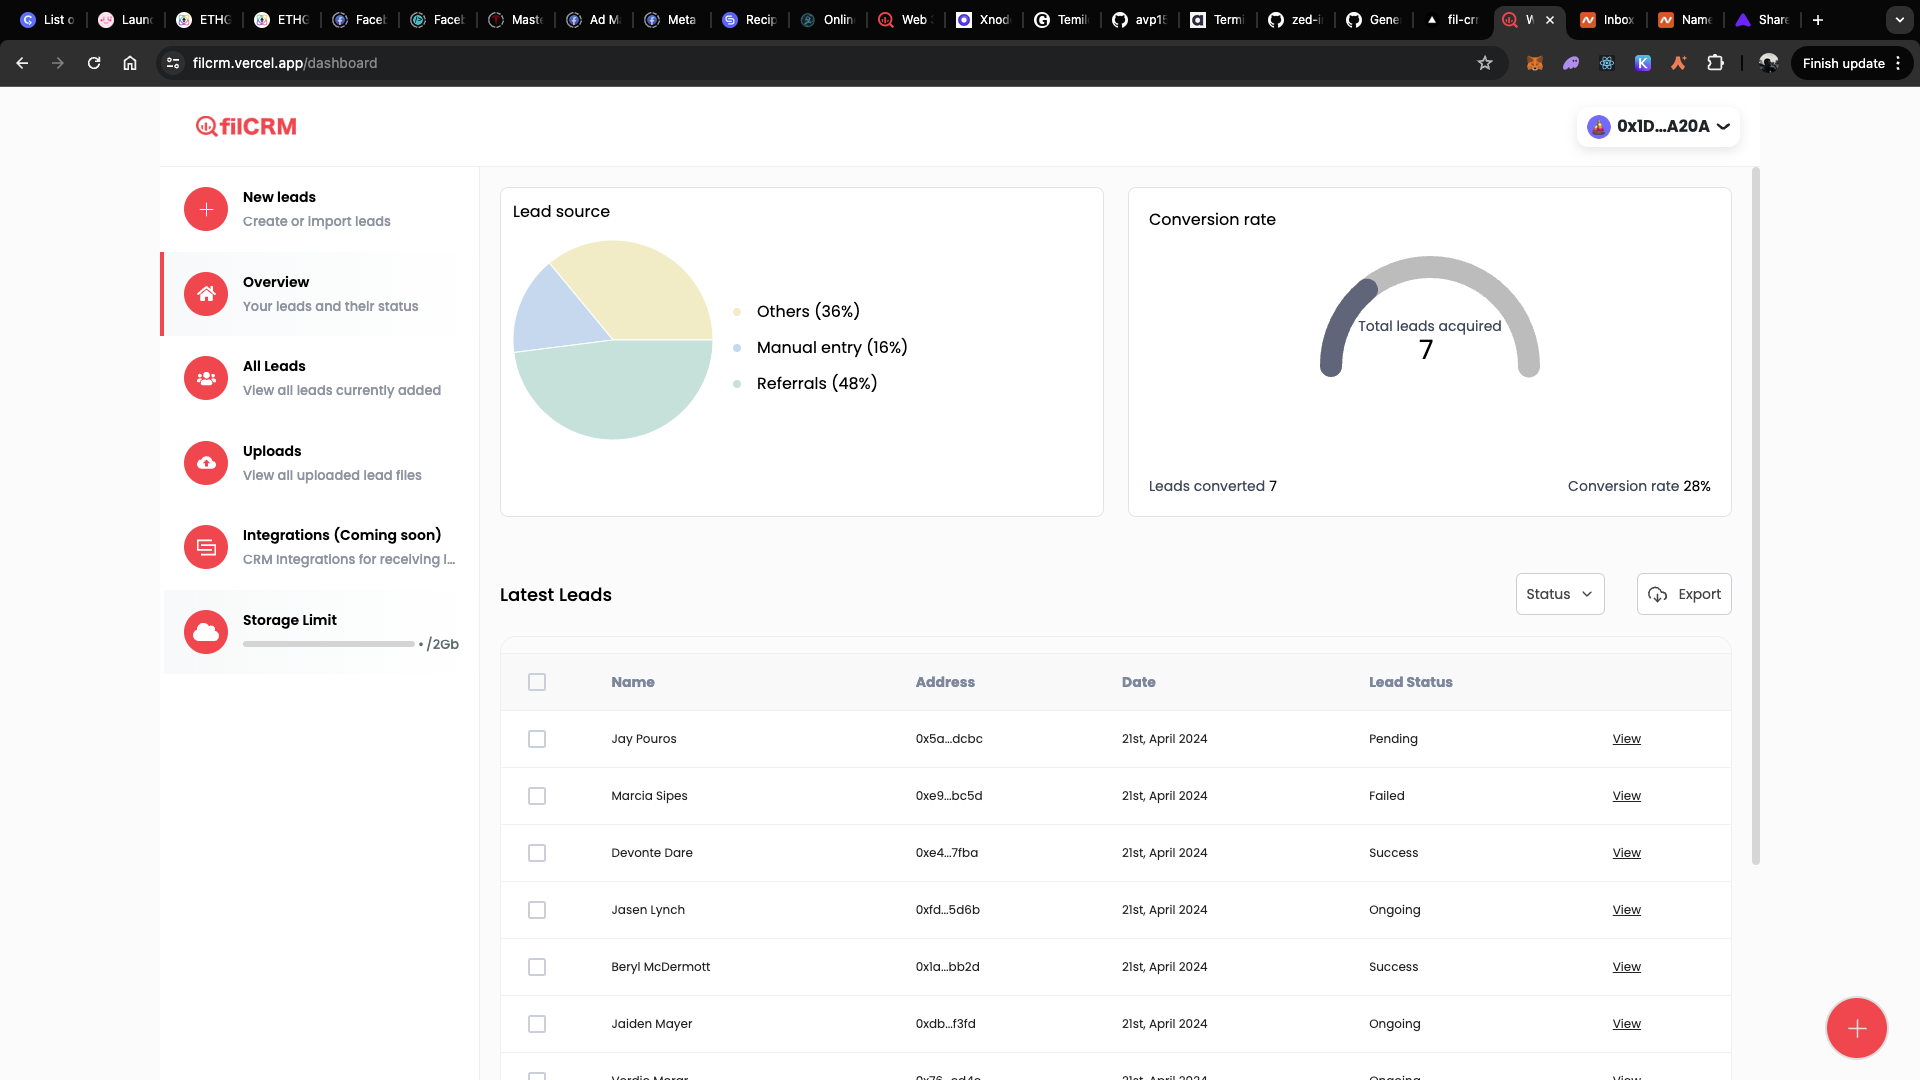
Task: Open the New leads menu item
Action: click(x=320, y=209)
